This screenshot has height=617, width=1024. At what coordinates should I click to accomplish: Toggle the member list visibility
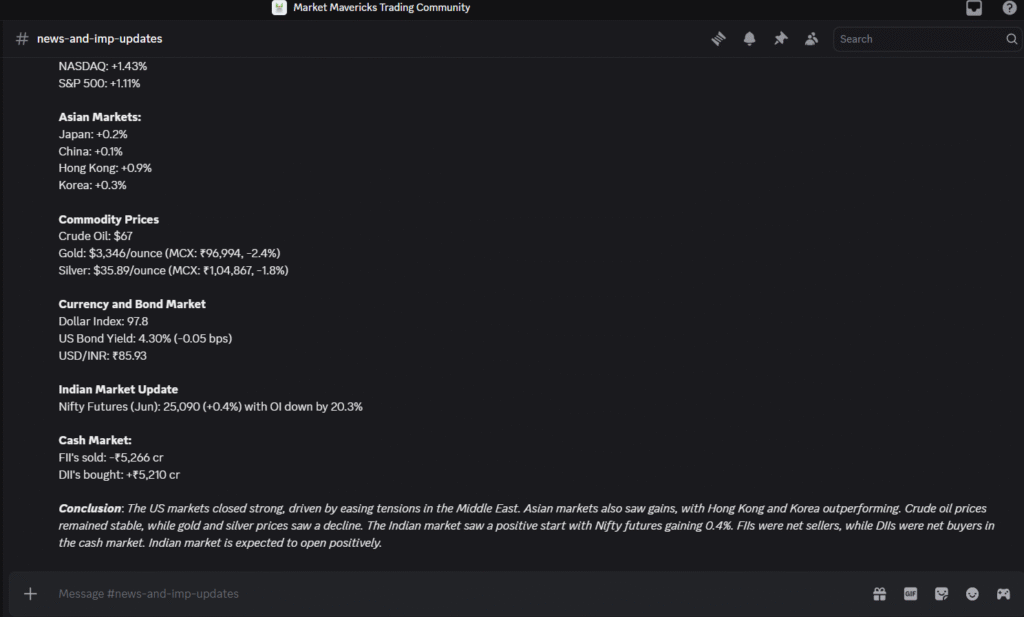(811, 38)
